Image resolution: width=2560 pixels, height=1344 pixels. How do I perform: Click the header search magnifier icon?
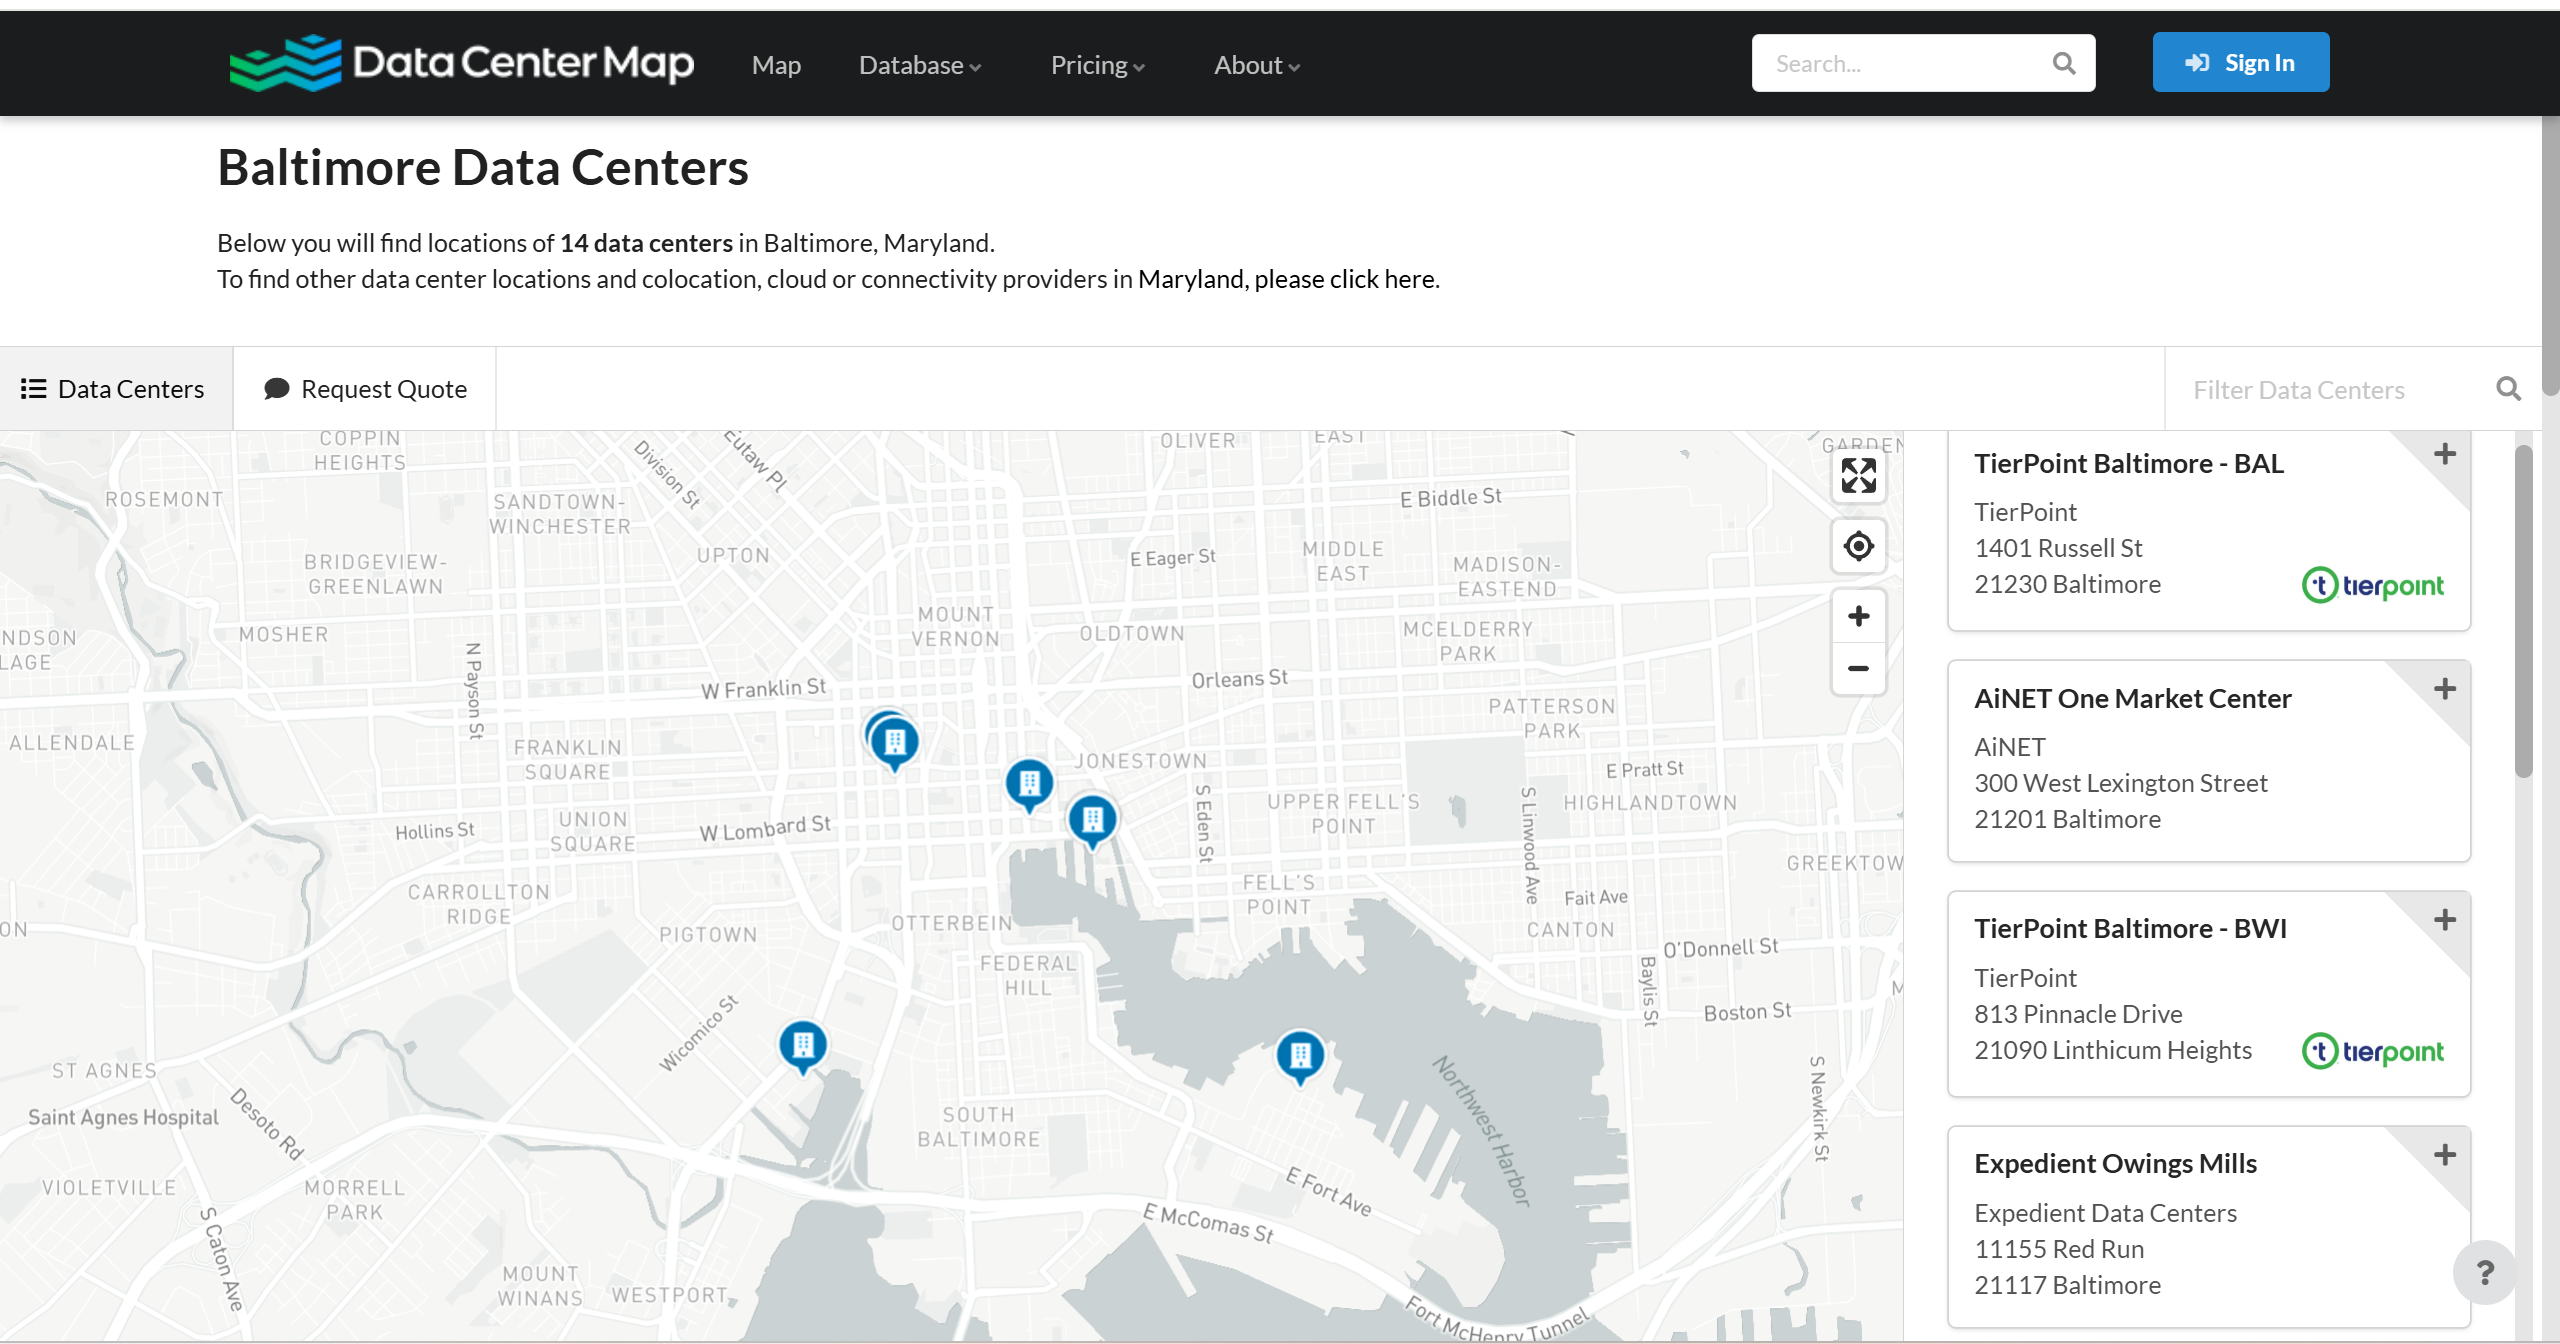click(2063, 64)
